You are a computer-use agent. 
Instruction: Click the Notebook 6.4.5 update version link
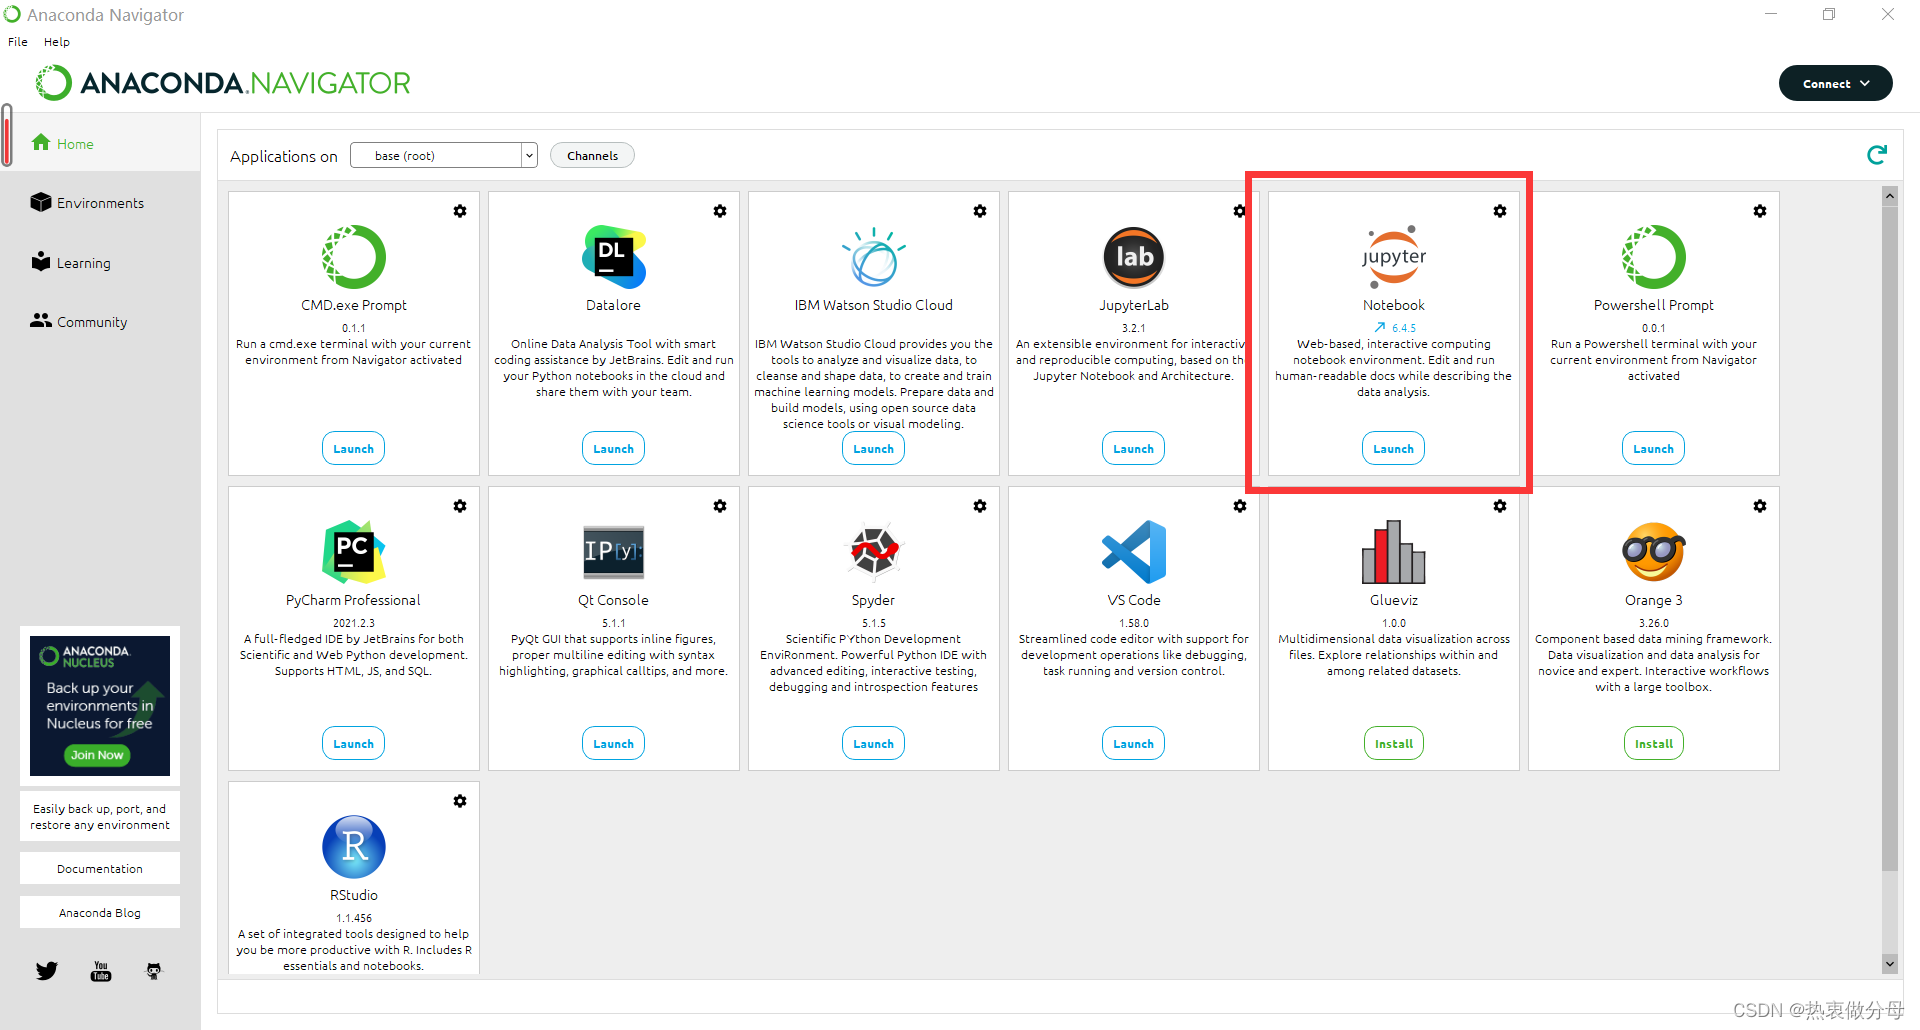pyautogui.click(x=1394, y=327)
